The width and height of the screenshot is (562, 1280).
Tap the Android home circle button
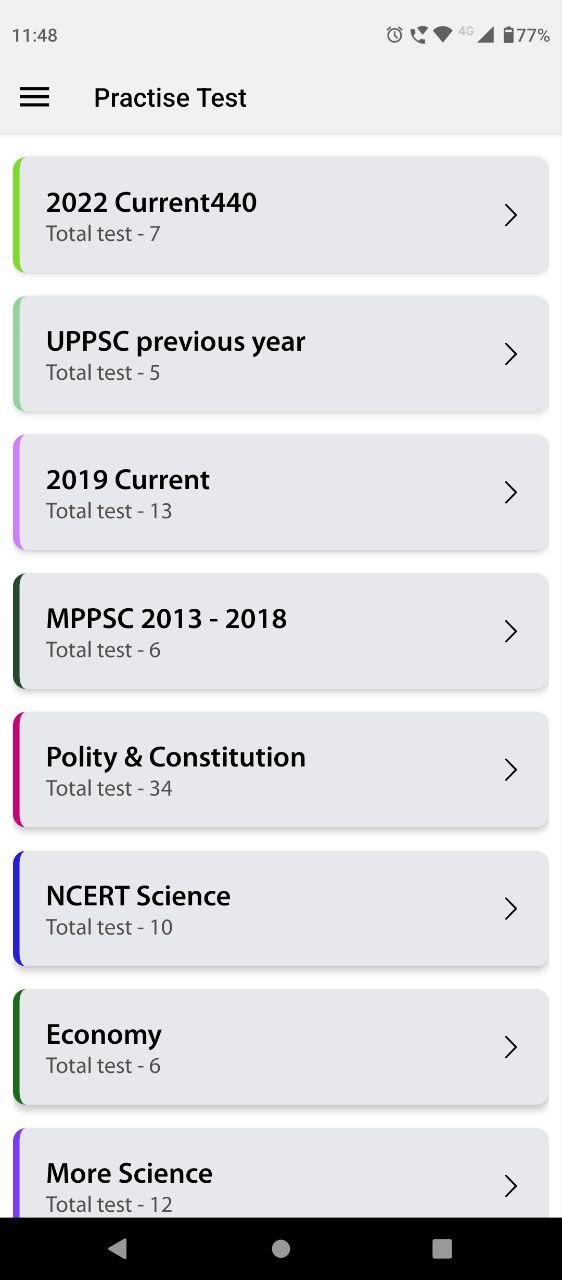(x=281, y=1248)
